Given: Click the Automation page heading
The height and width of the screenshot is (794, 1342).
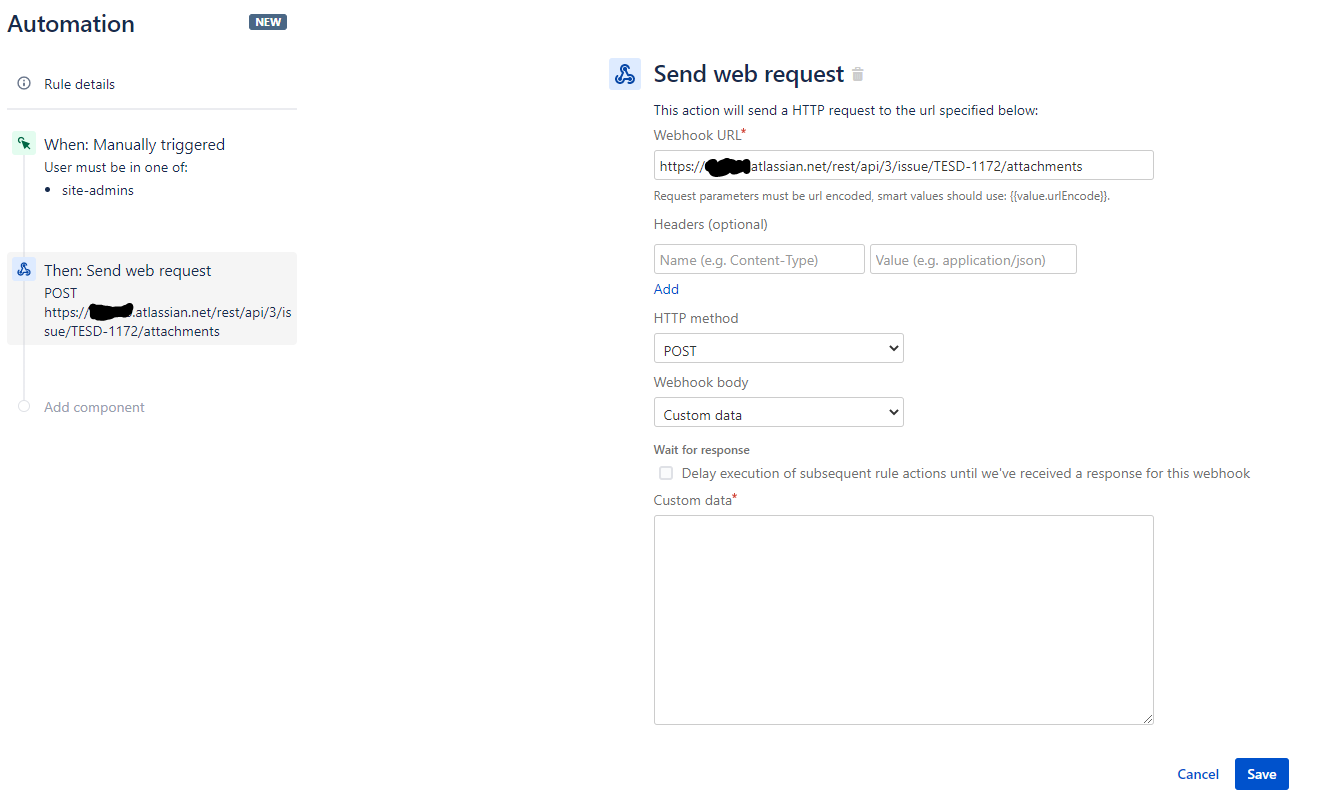Looking at the screenshot, I should click(x=71, y=24).
